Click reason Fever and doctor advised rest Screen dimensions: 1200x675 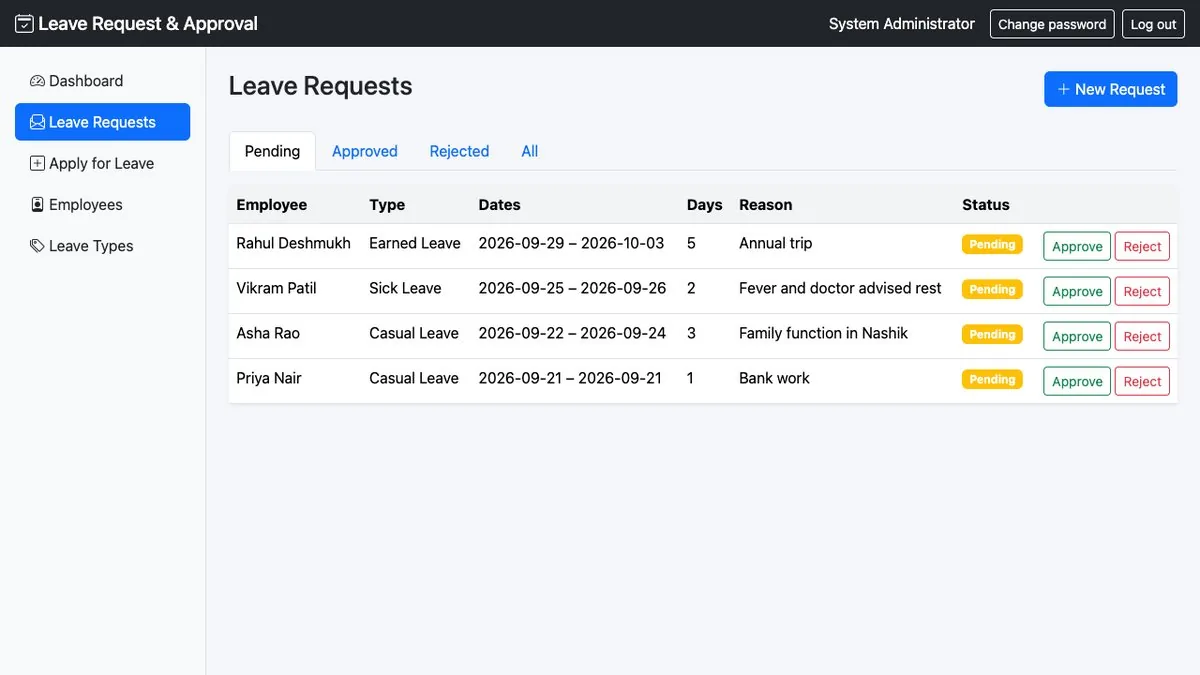click(840, 288)
